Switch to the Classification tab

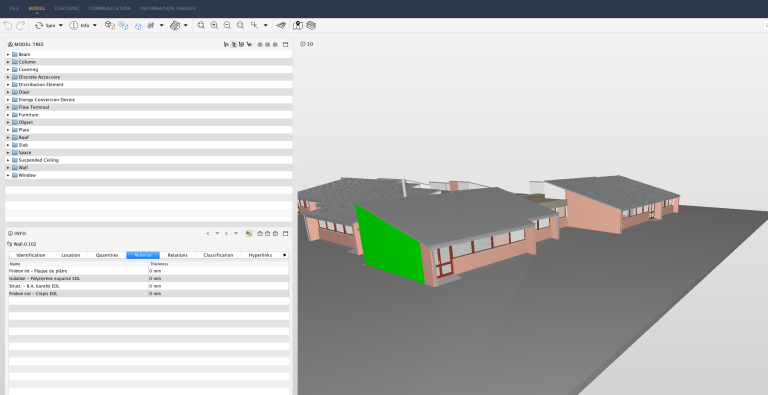(218, 255)
